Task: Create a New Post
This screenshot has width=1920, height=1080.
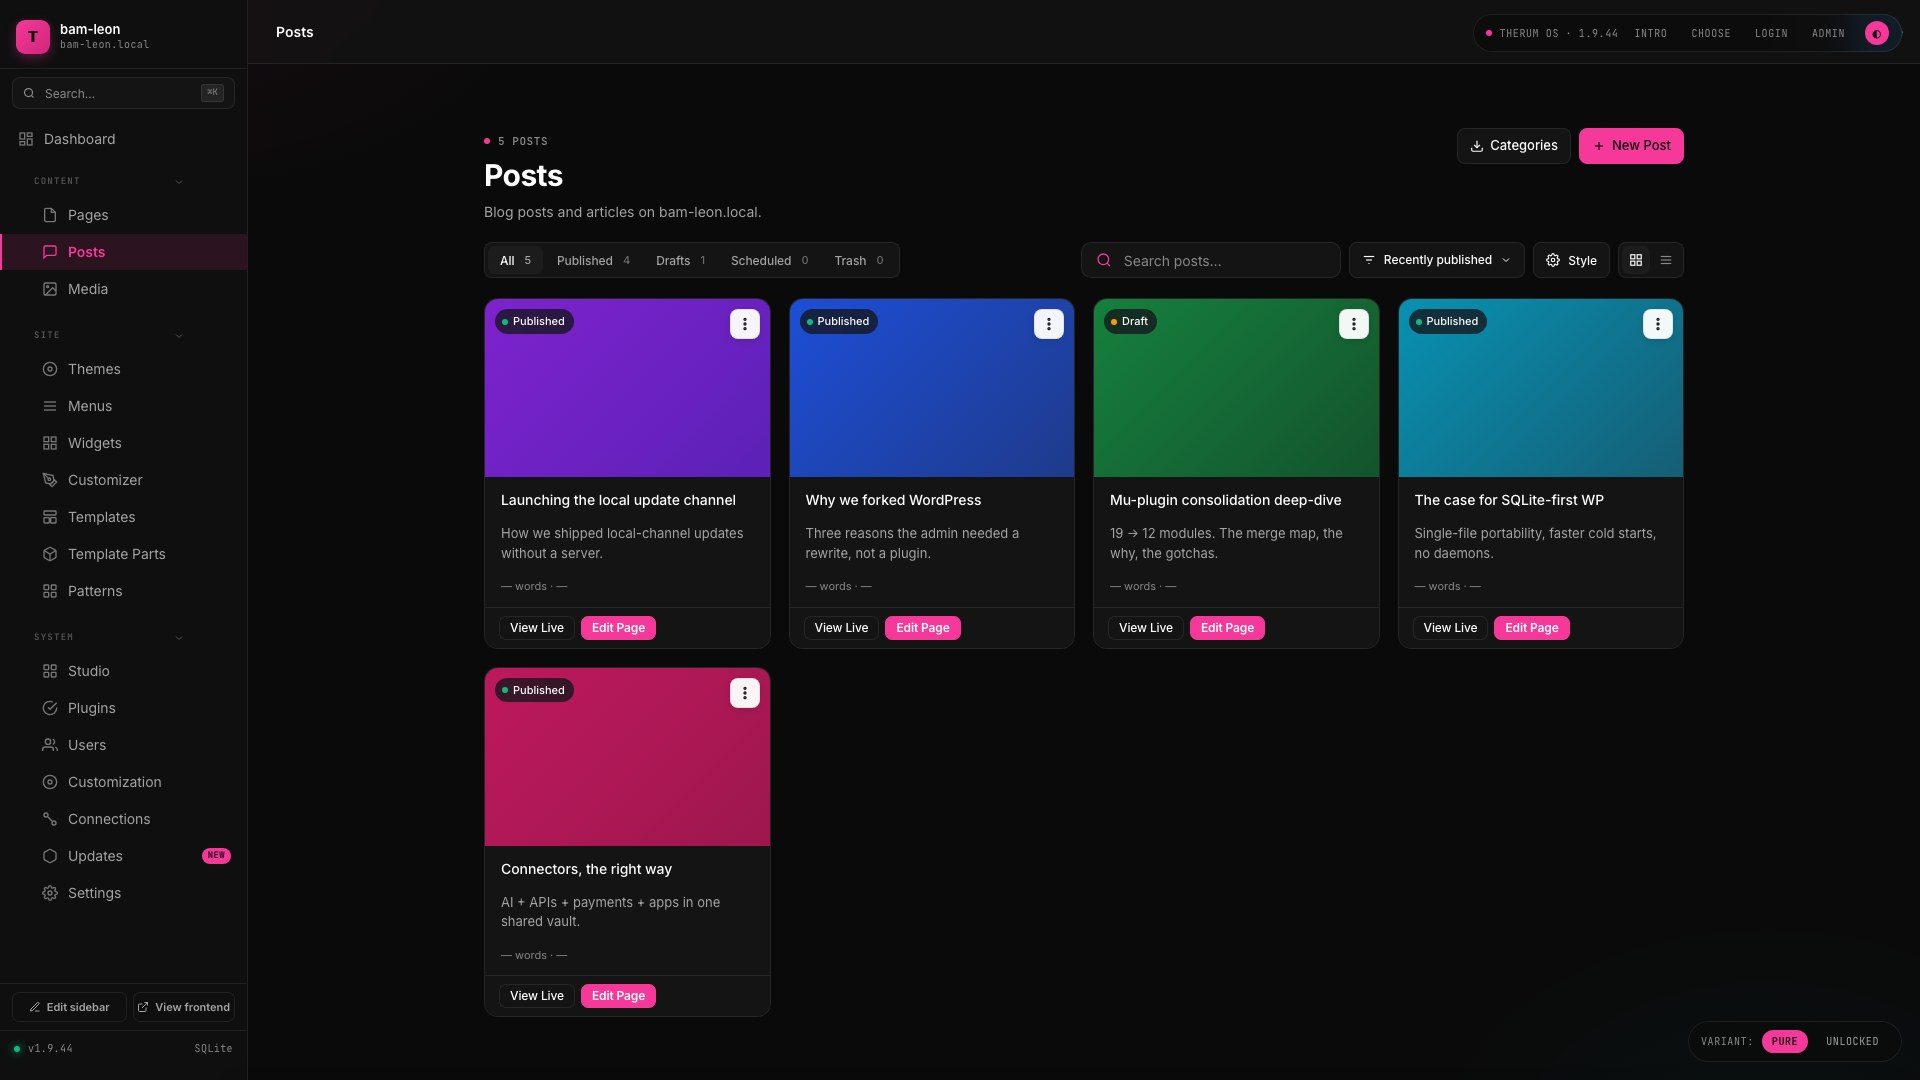Action: (1631, 146)
